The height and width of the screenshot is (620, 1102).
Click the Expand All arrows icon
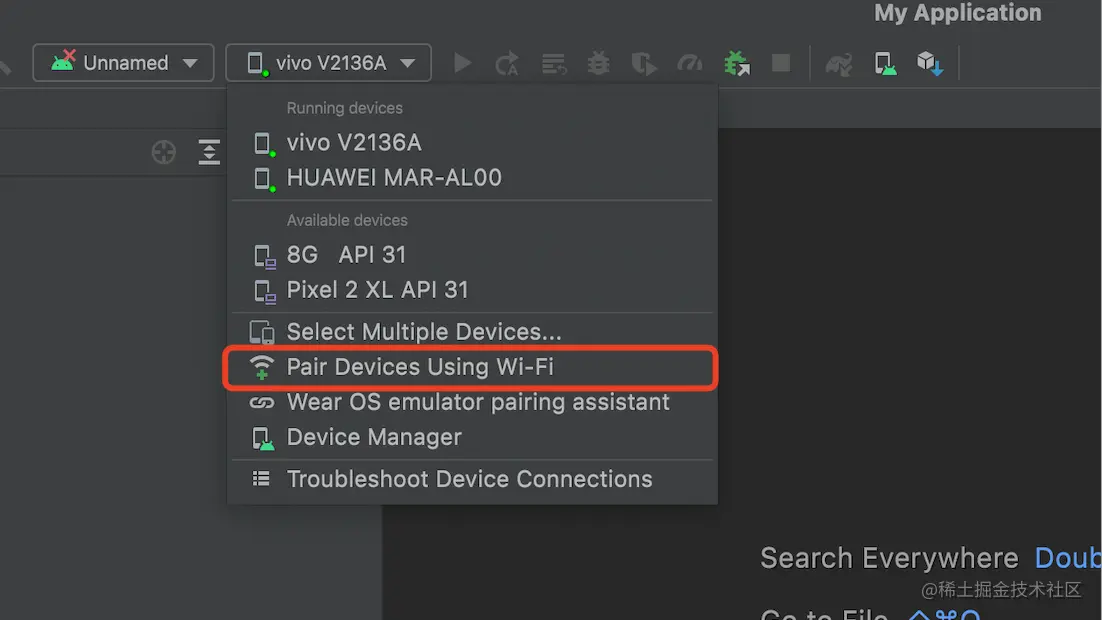point(209,152)
